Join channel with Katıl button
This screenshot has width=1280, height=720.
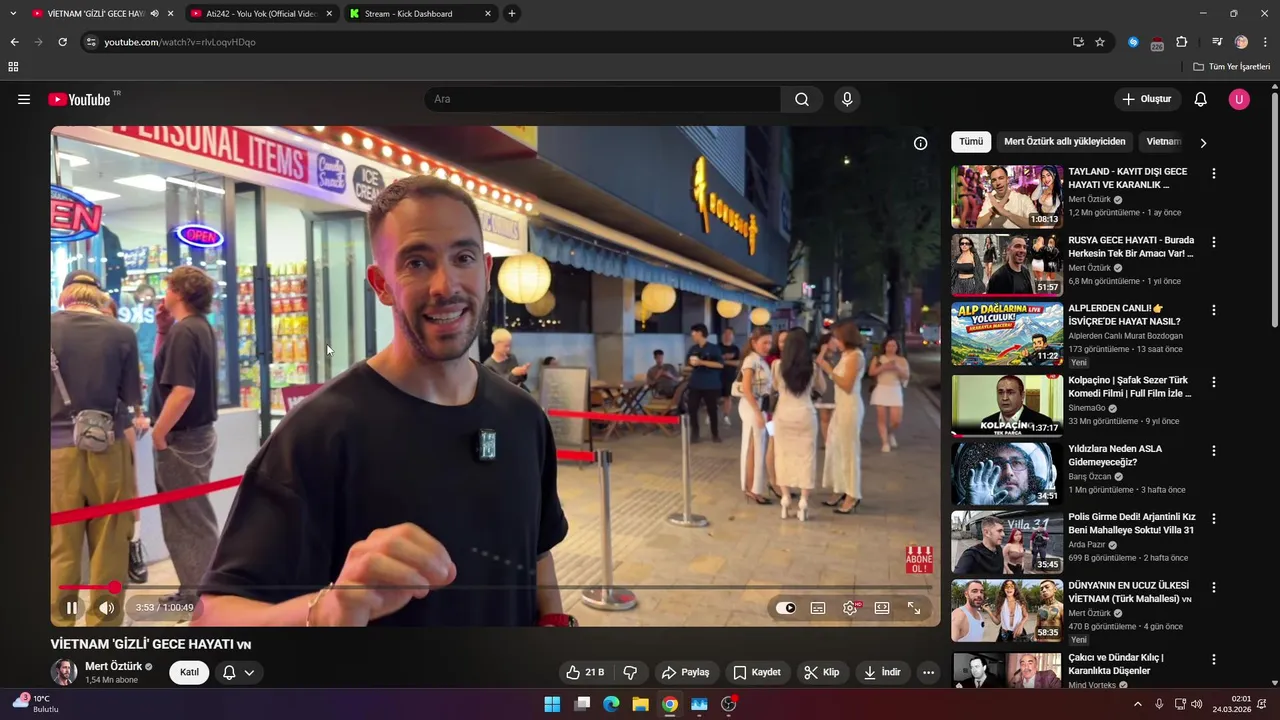(x=189, y=672)
